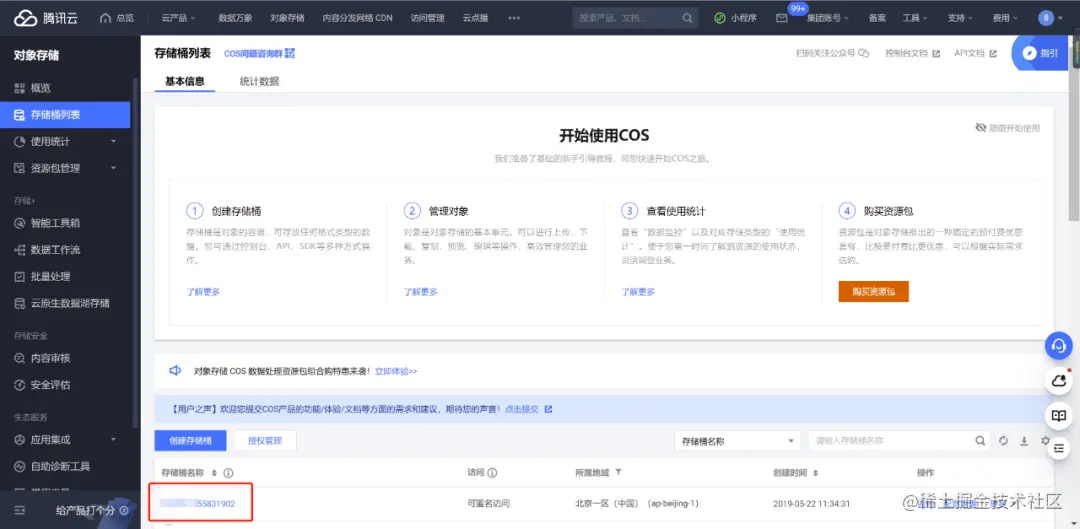Click the info icon beside 存储桶名称 column
This screenshot has height=529, width=1080.
click(229, 473)
